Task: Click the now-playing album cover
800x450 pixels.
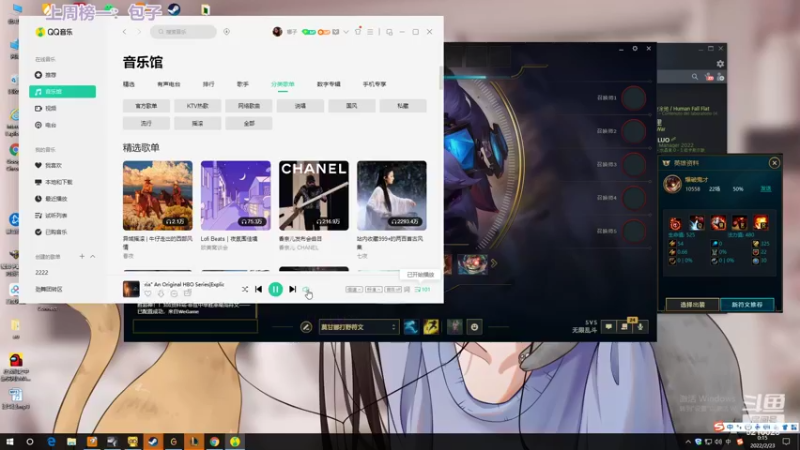Action: [x=131, y=289]
